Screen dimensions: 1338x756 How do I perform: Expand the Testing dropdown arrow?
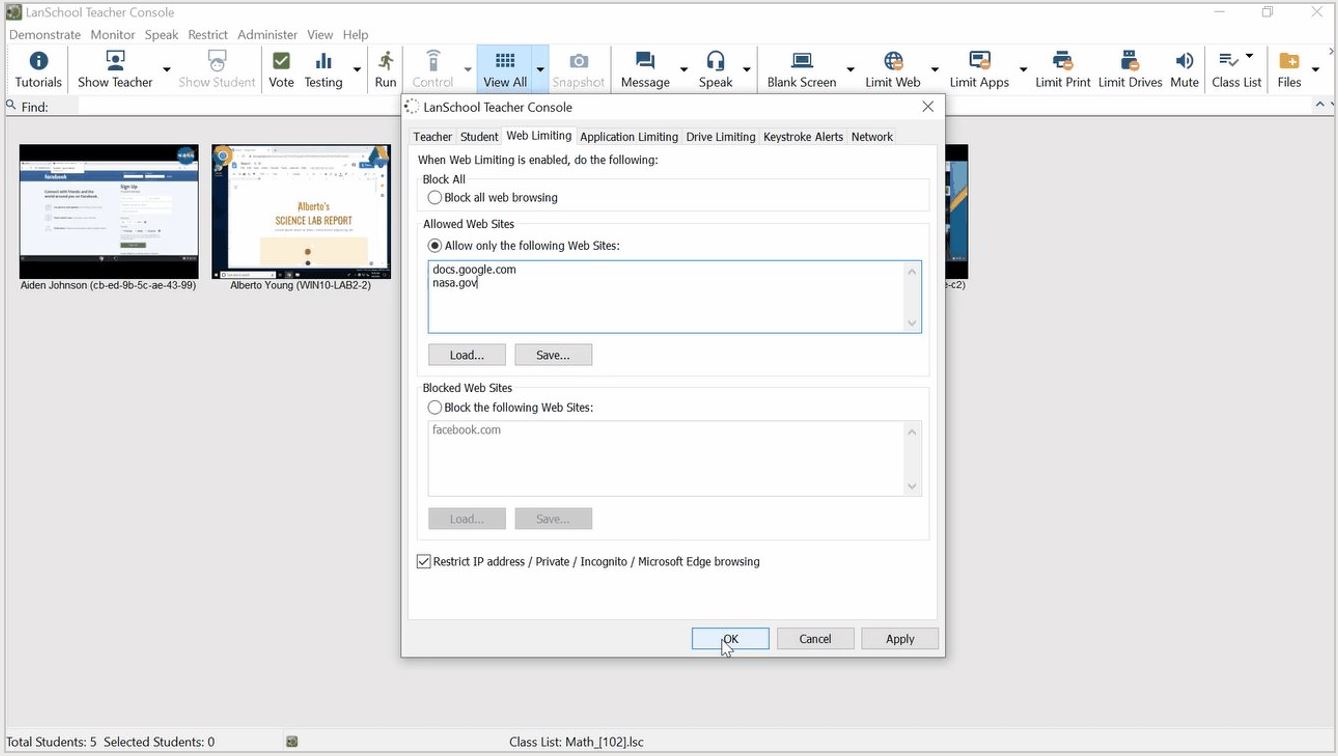point(357,70)
